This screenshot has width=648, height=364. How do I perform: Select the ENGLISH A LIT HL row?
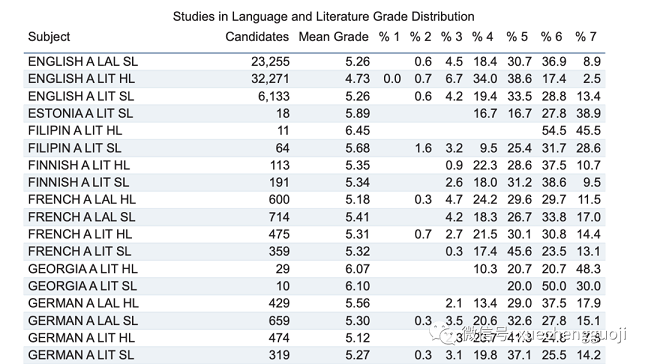click(314, 79)
